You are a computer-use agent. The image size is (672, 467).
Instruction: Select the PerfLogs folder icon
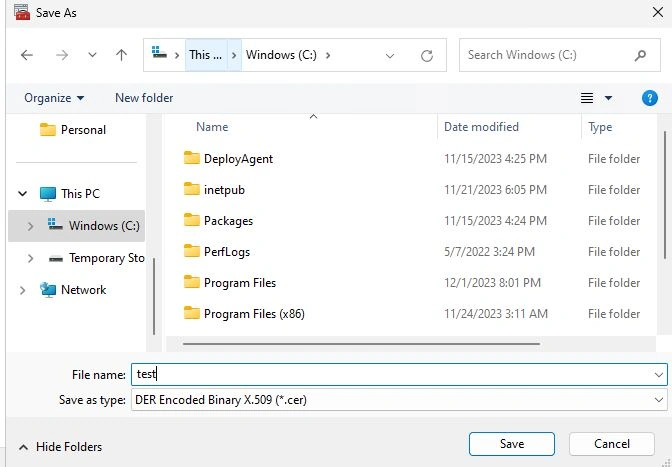click(192, 251)
